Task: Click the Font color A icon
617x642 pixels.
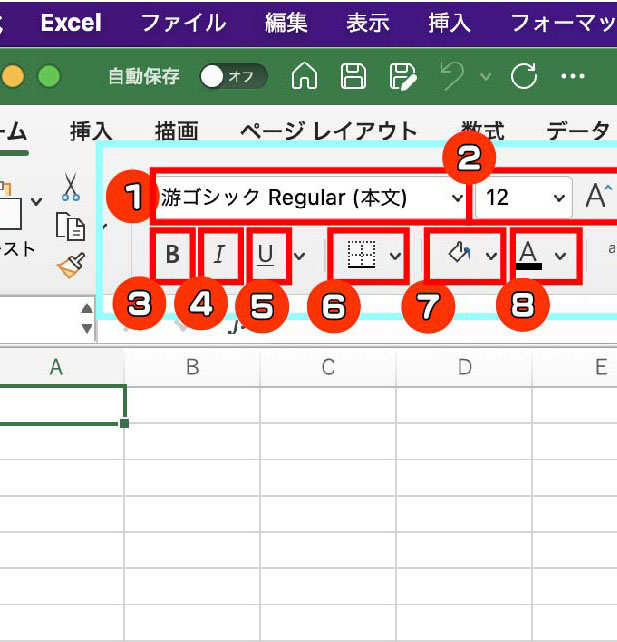Action: click(x=529, y=255)
